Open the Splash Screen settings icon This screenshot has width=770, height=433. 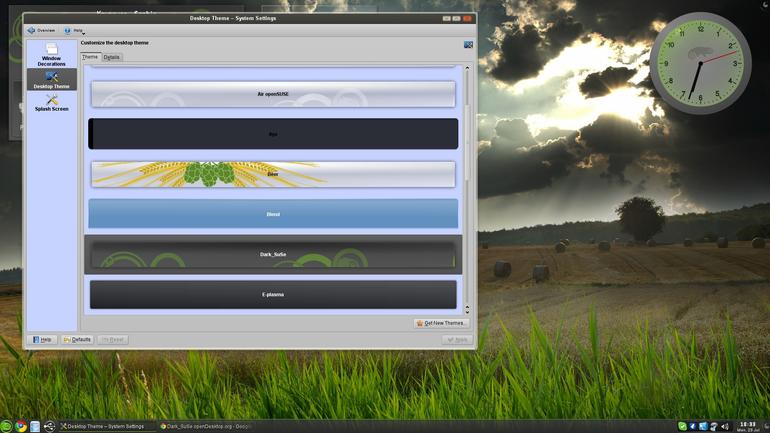[52, 103]
